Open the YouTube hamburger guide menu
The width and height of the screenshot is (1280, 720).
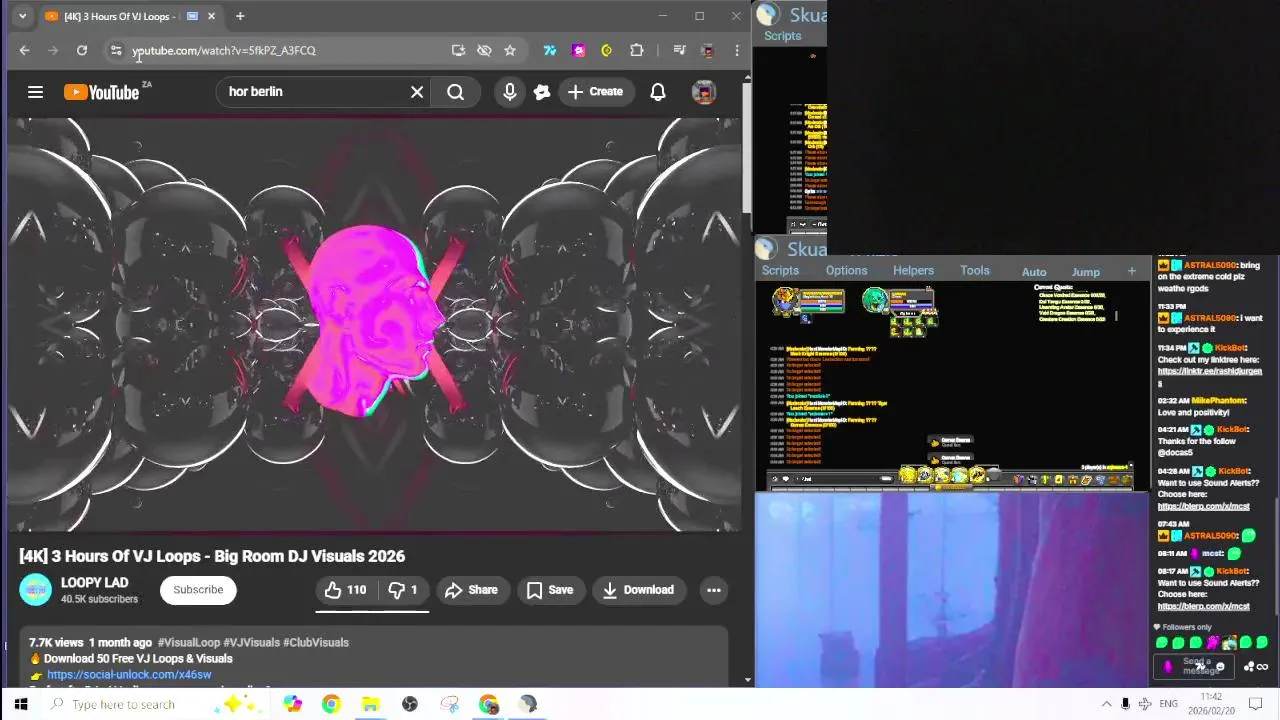point(35,92)
